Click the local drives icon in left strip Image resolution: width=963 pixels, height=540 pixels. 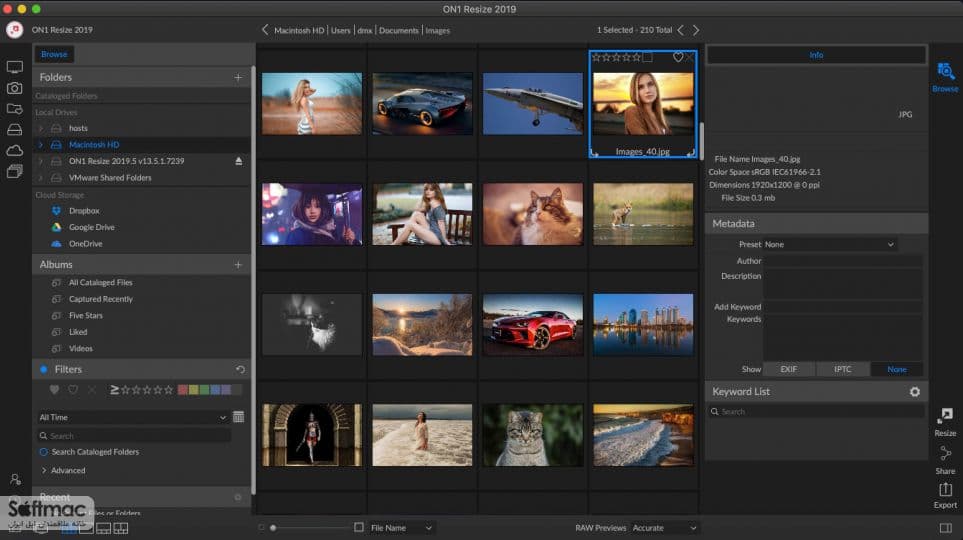coord(15,130)
